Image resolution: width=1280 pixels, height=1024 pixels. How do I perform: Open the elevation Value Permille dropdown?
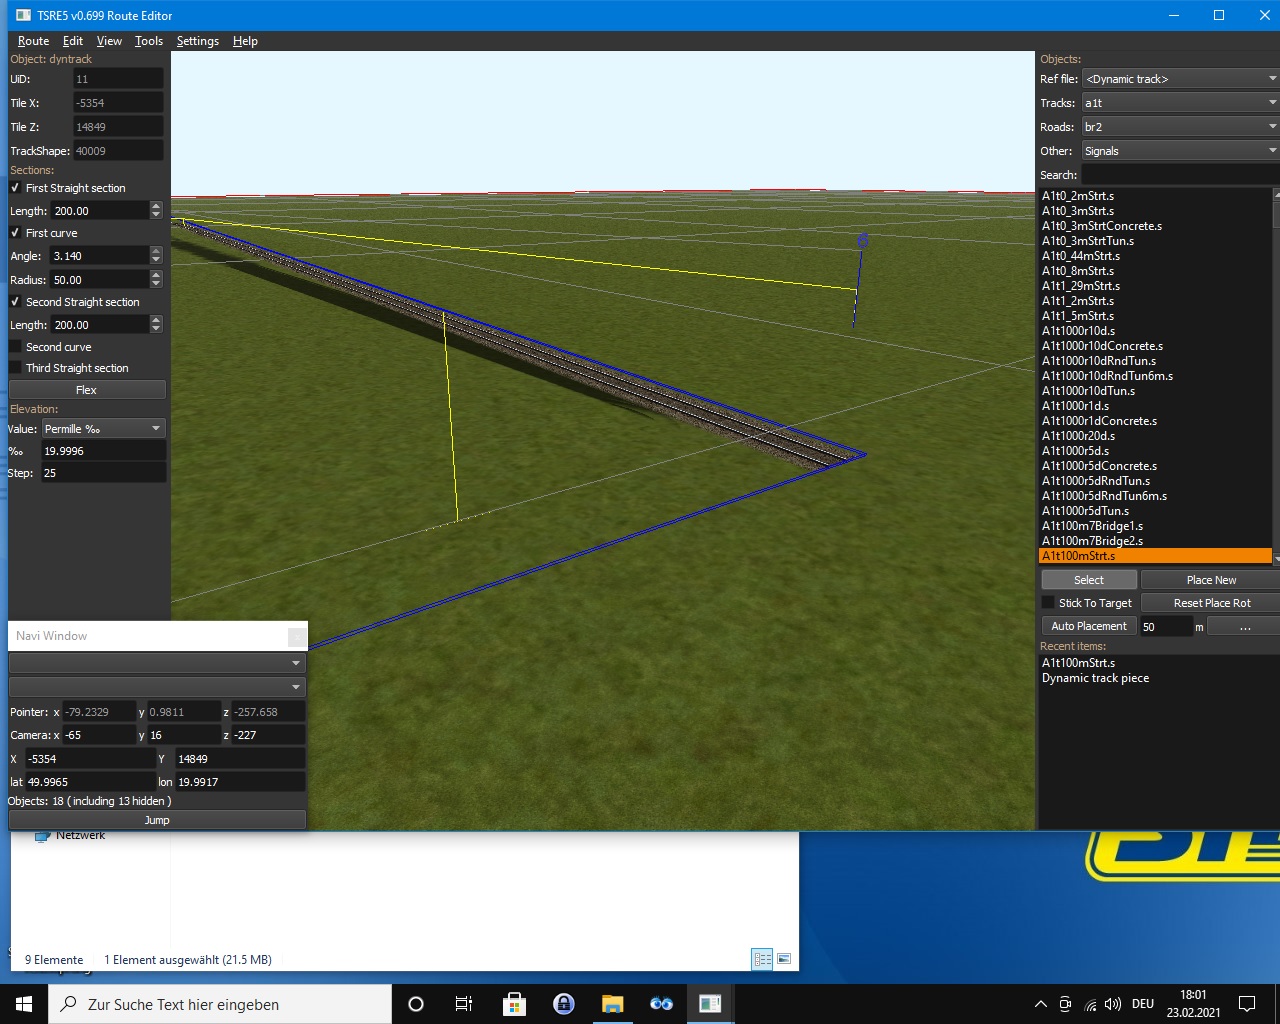pyautogui.click(x=102, y=429)
